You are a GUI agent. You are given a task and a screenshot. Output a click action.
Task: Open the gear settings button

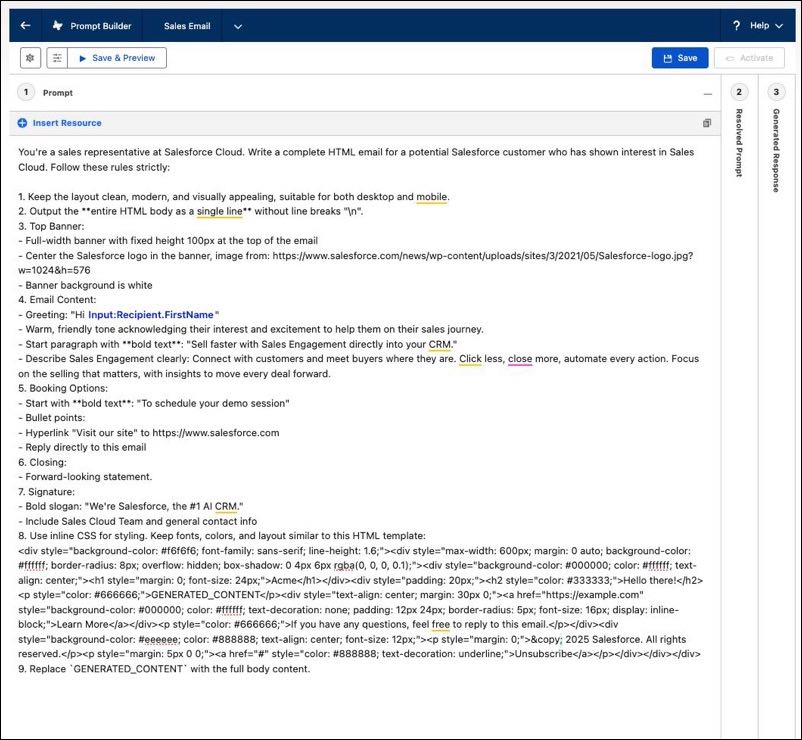[30, 58]
